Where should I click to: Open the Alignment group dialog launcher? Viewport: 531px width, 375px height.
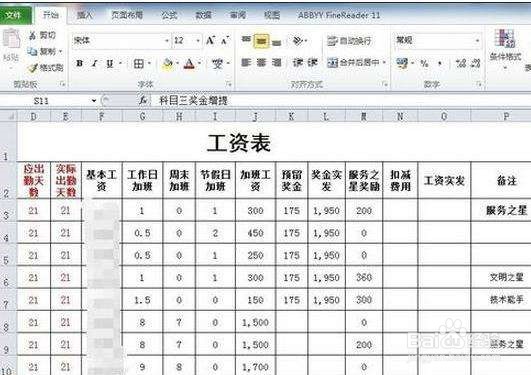(385, 84)
